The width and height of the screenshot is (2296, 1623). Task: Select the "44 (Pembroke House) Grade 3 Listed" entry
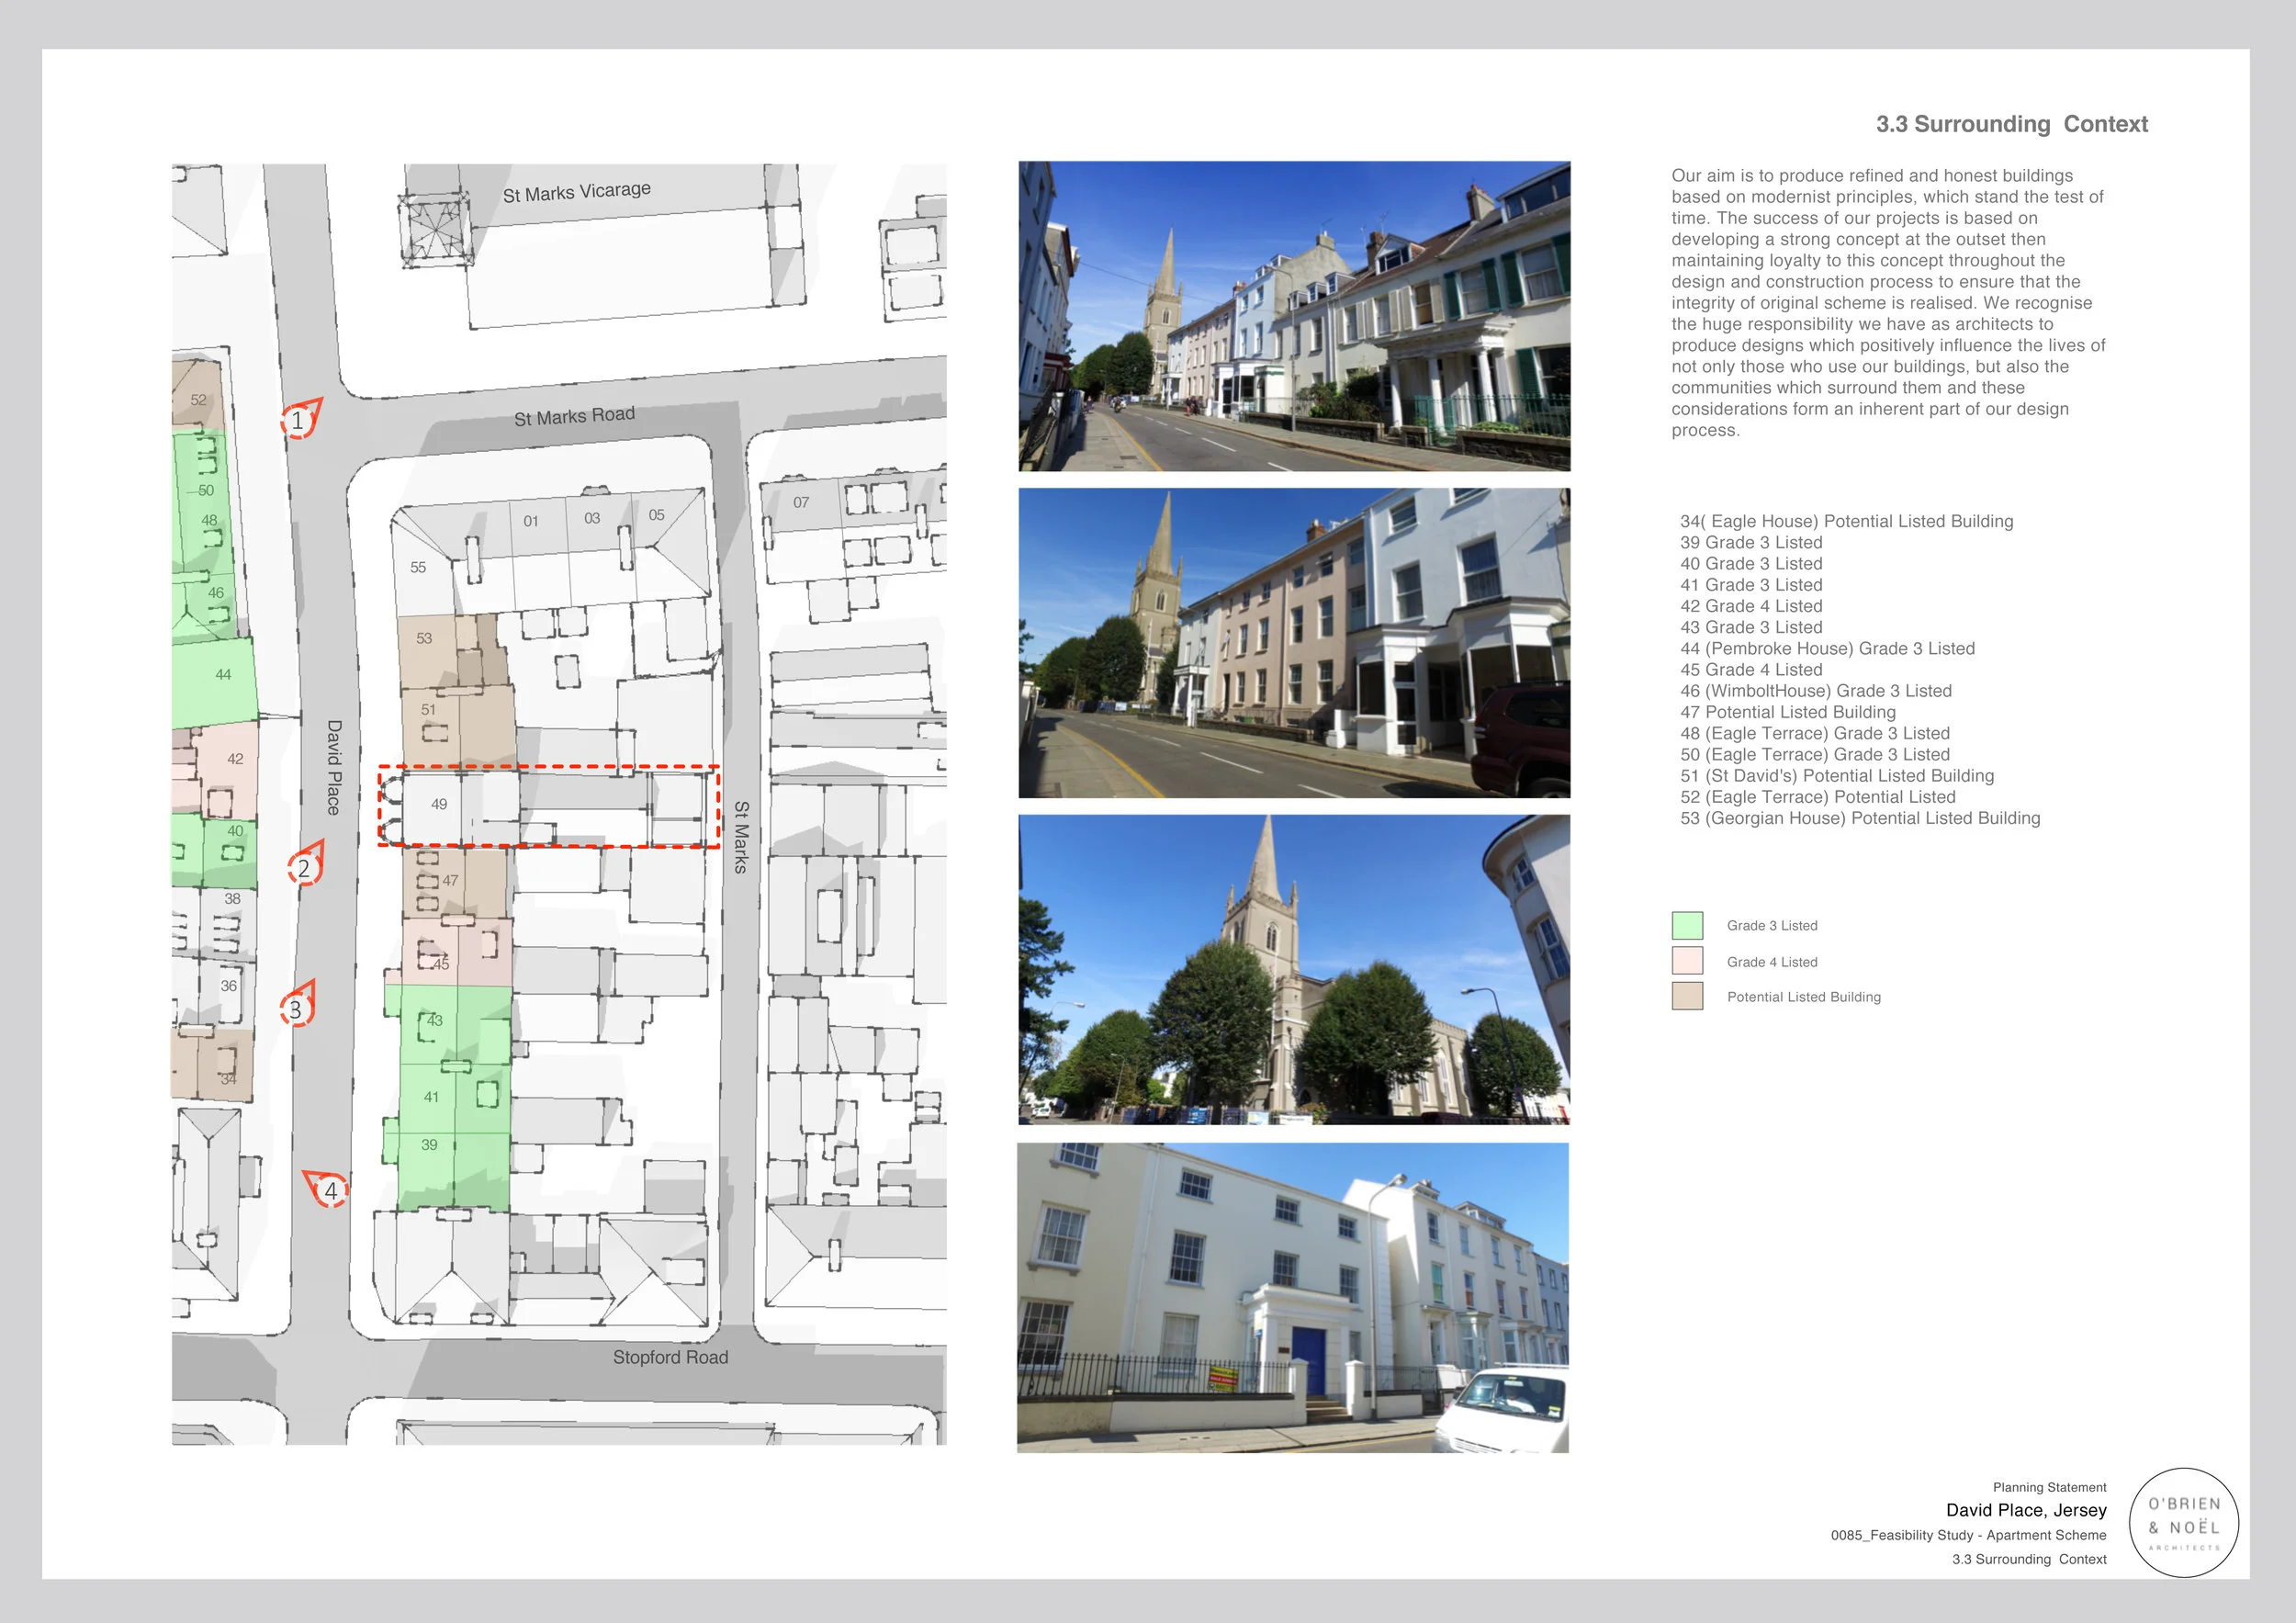tap(1829, 648)
